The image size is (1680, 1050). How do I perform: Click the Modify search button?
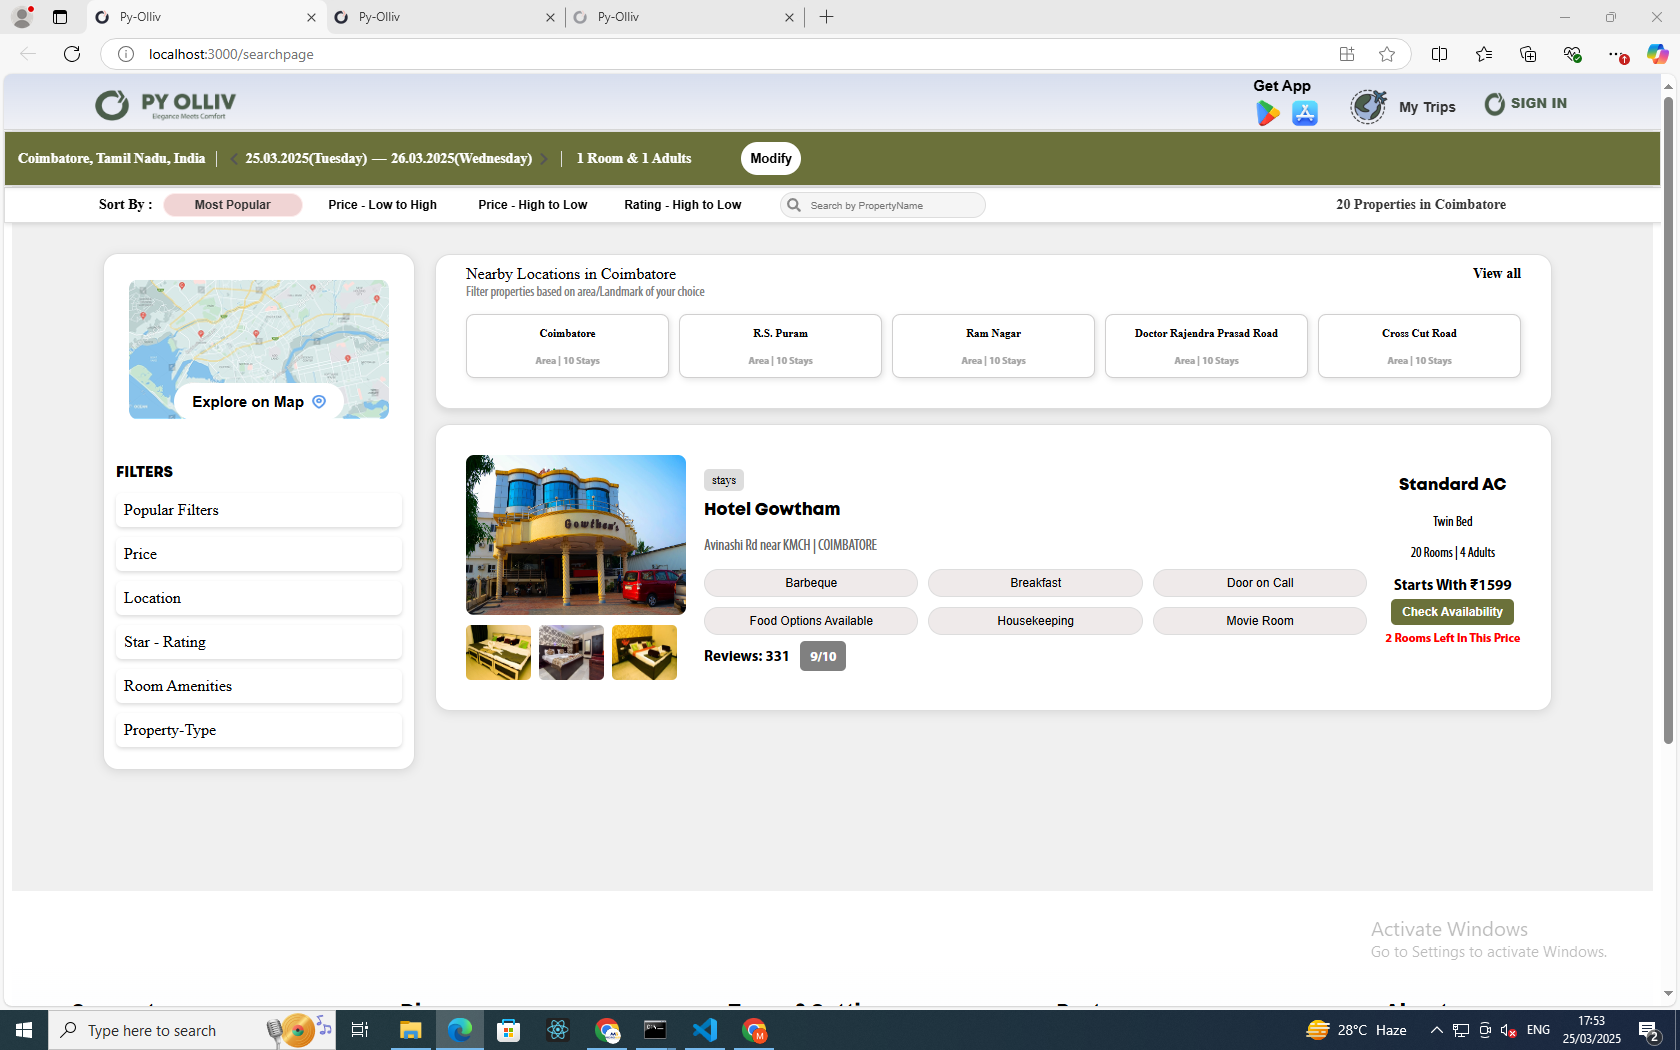[770, 159]
